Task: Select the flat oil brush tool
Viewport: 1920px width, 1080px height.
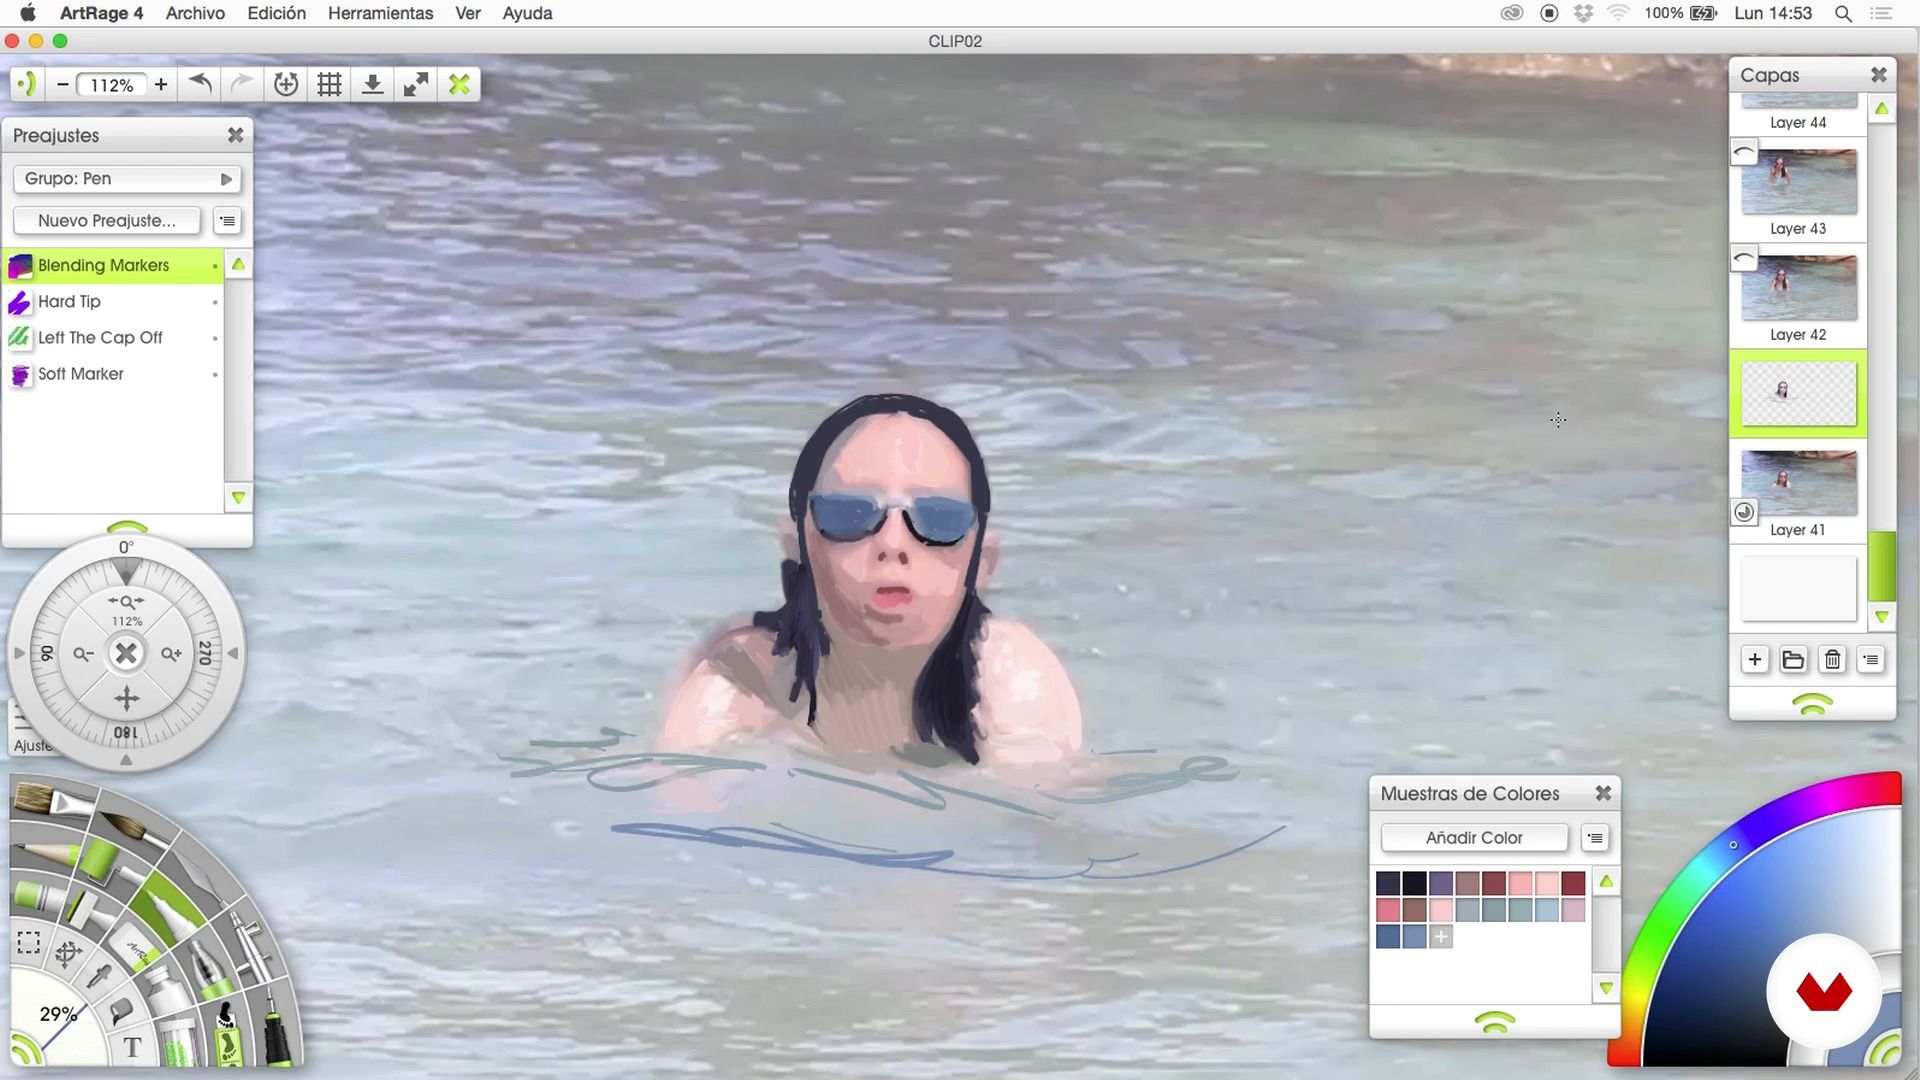Action: coord(52,801)
